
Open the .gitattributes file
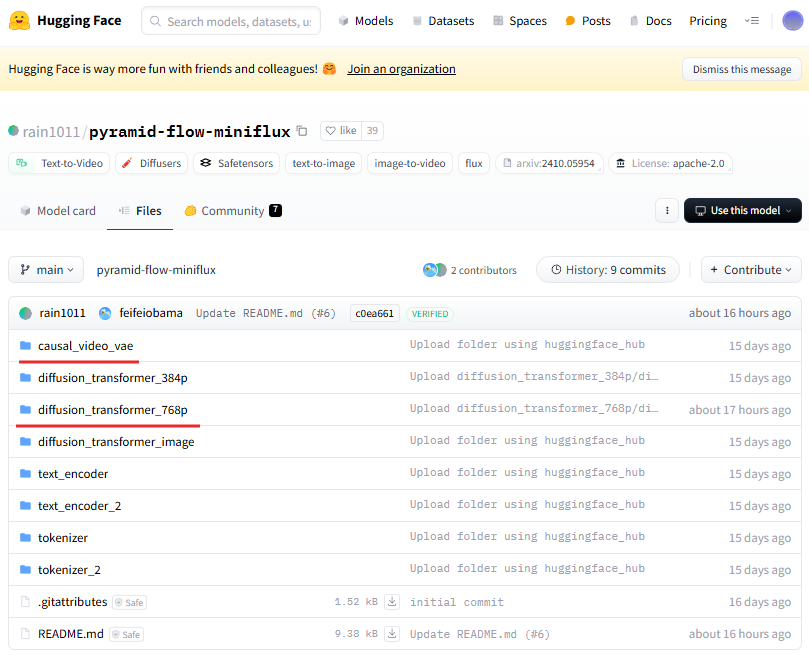(73, 602)
